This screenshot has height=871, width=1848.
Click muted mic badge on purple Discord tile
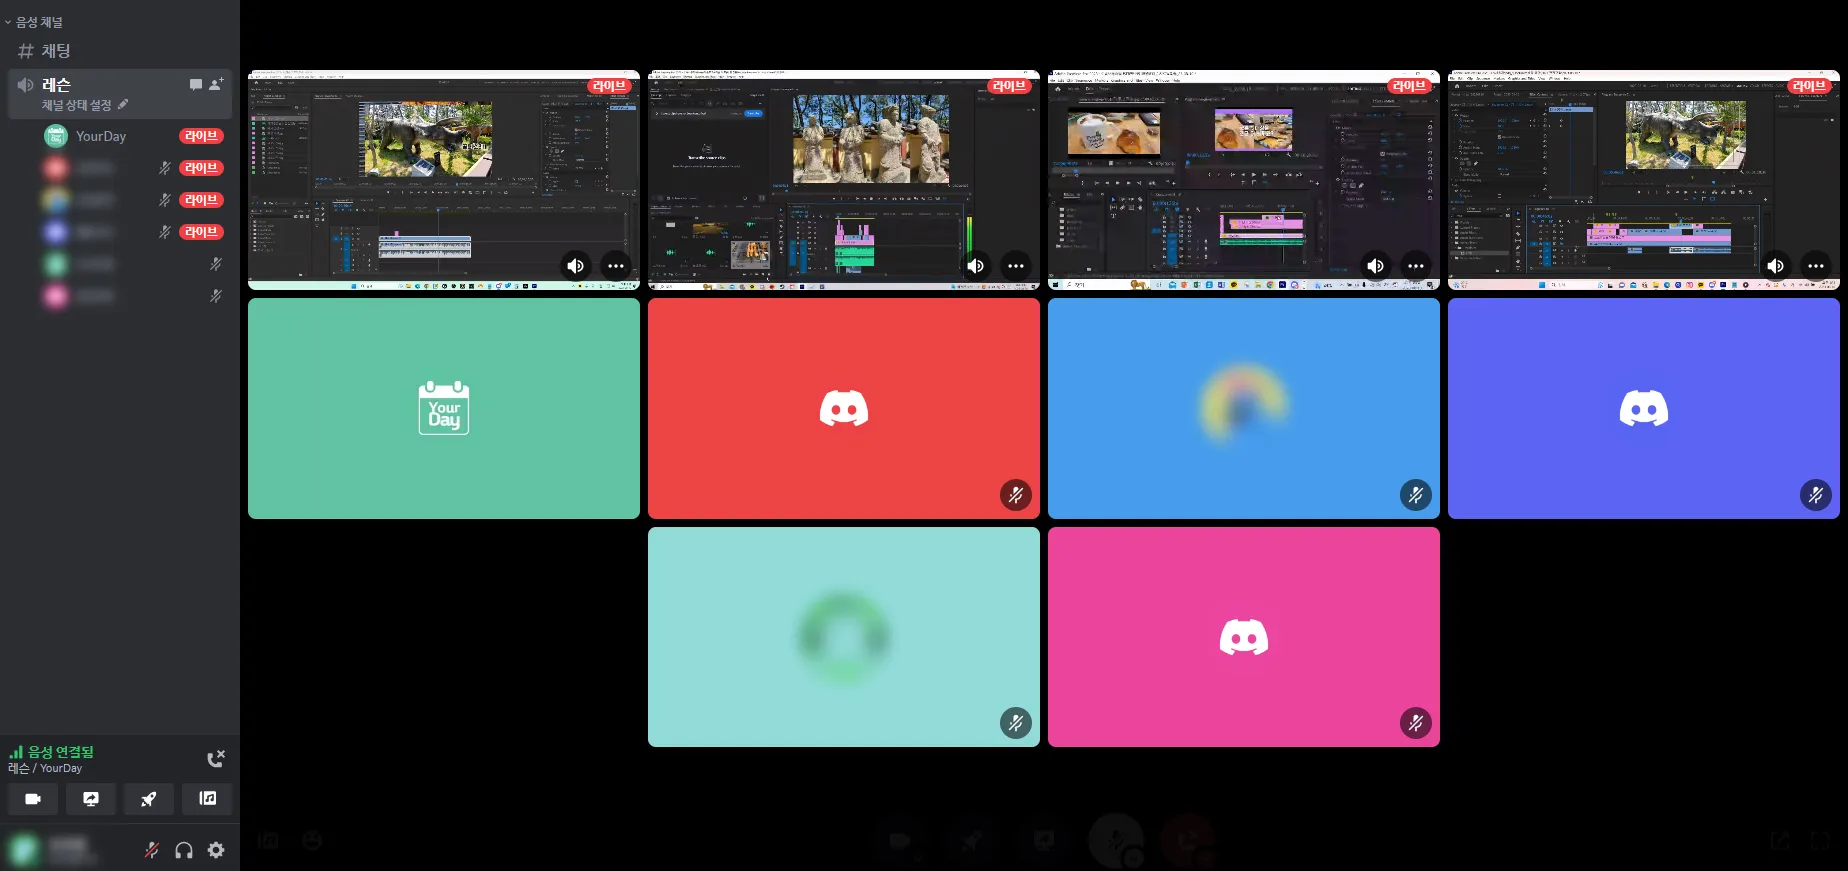[1816, 495]
